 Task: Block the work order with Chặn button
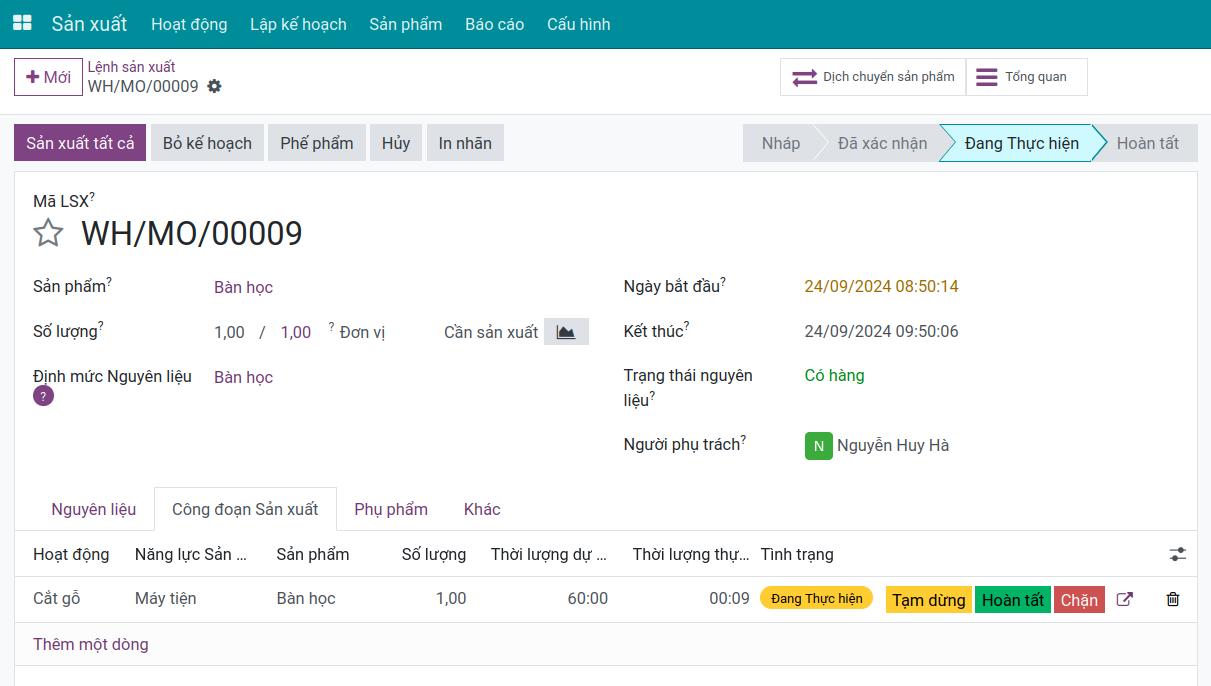point(1079,600)
